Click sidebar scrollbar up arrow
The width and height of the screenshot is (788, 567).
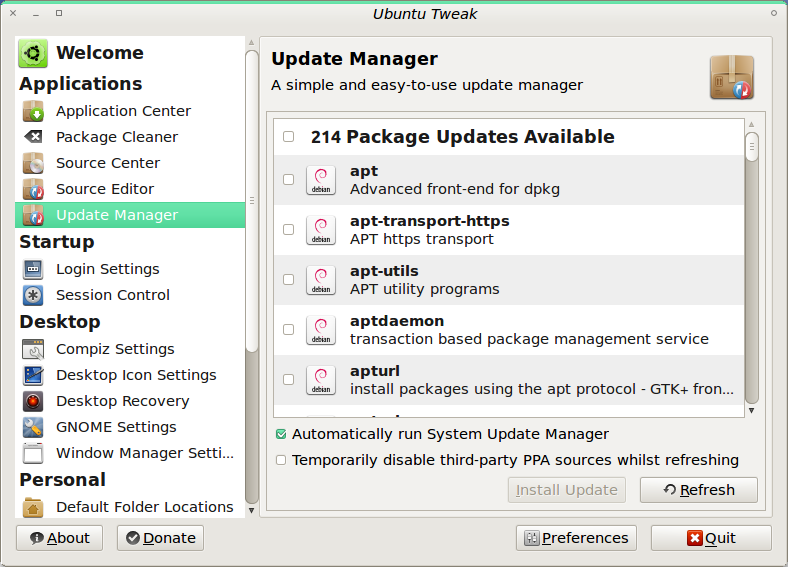(252, 43)
